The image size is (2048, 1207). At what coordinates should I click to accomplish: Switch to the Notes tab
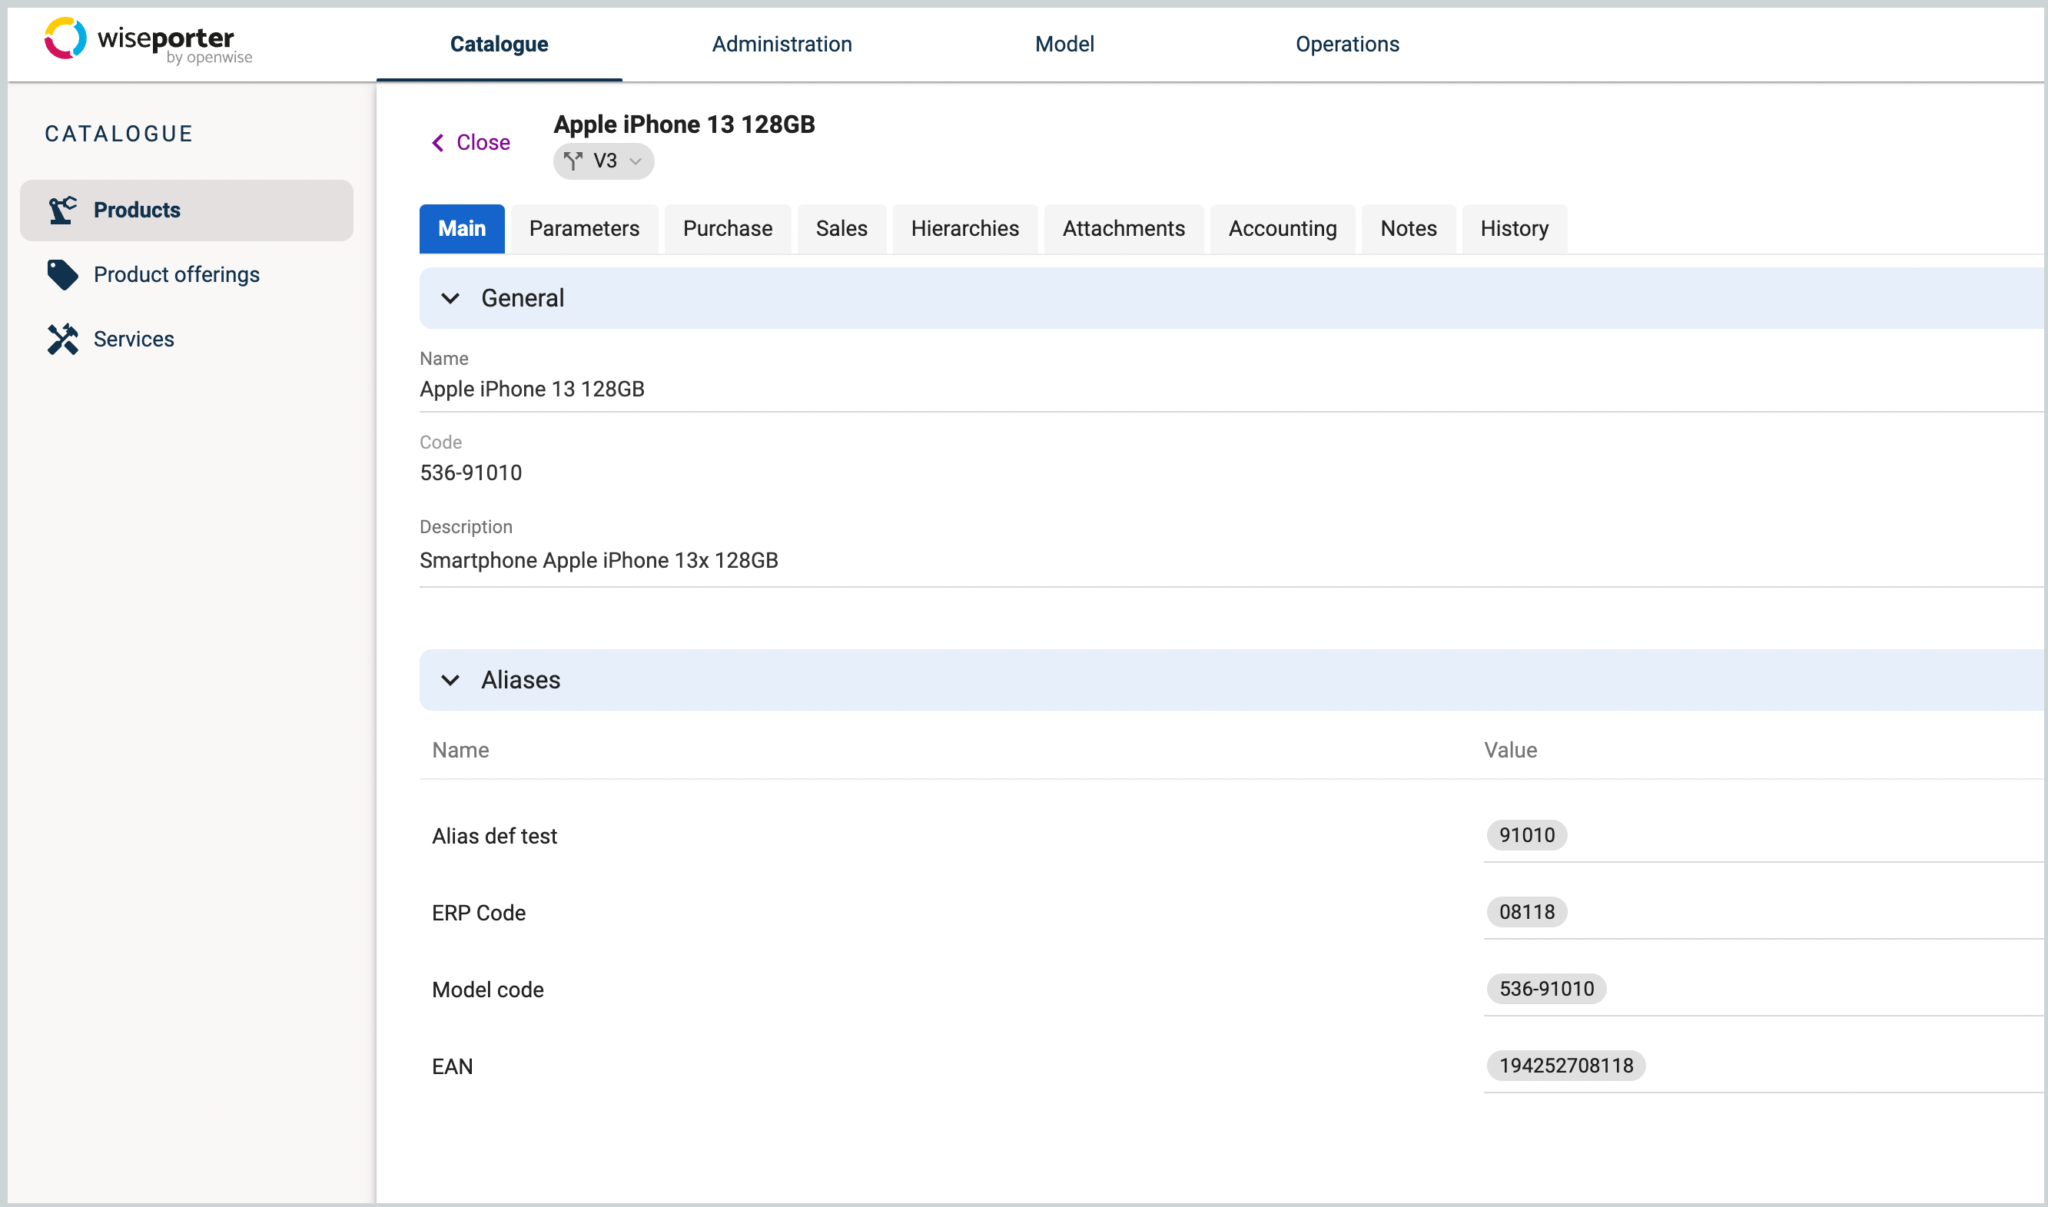click(1409, 229)
